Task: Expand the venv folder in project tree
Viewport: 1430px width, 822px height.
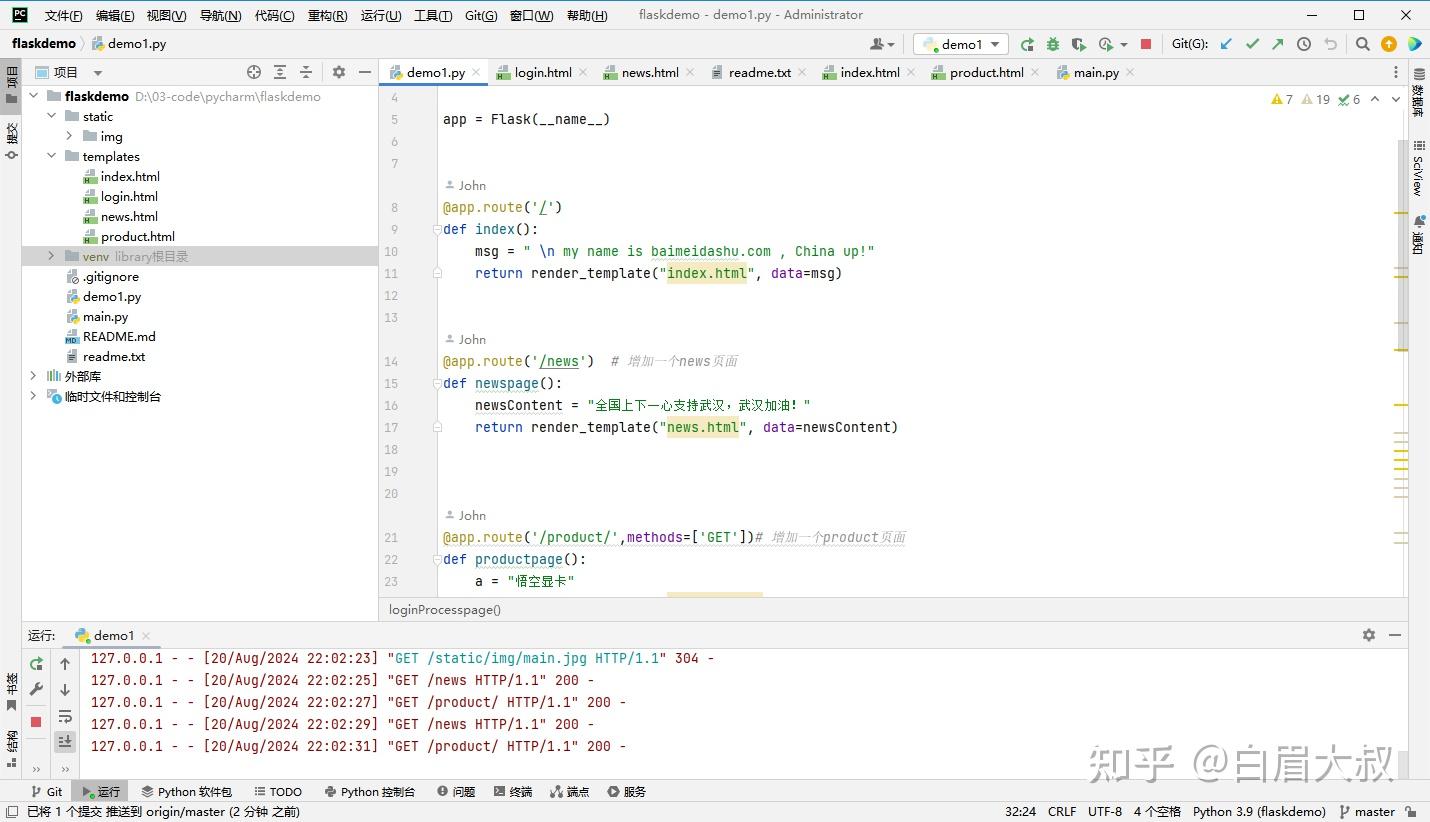Action: (51, 257)
